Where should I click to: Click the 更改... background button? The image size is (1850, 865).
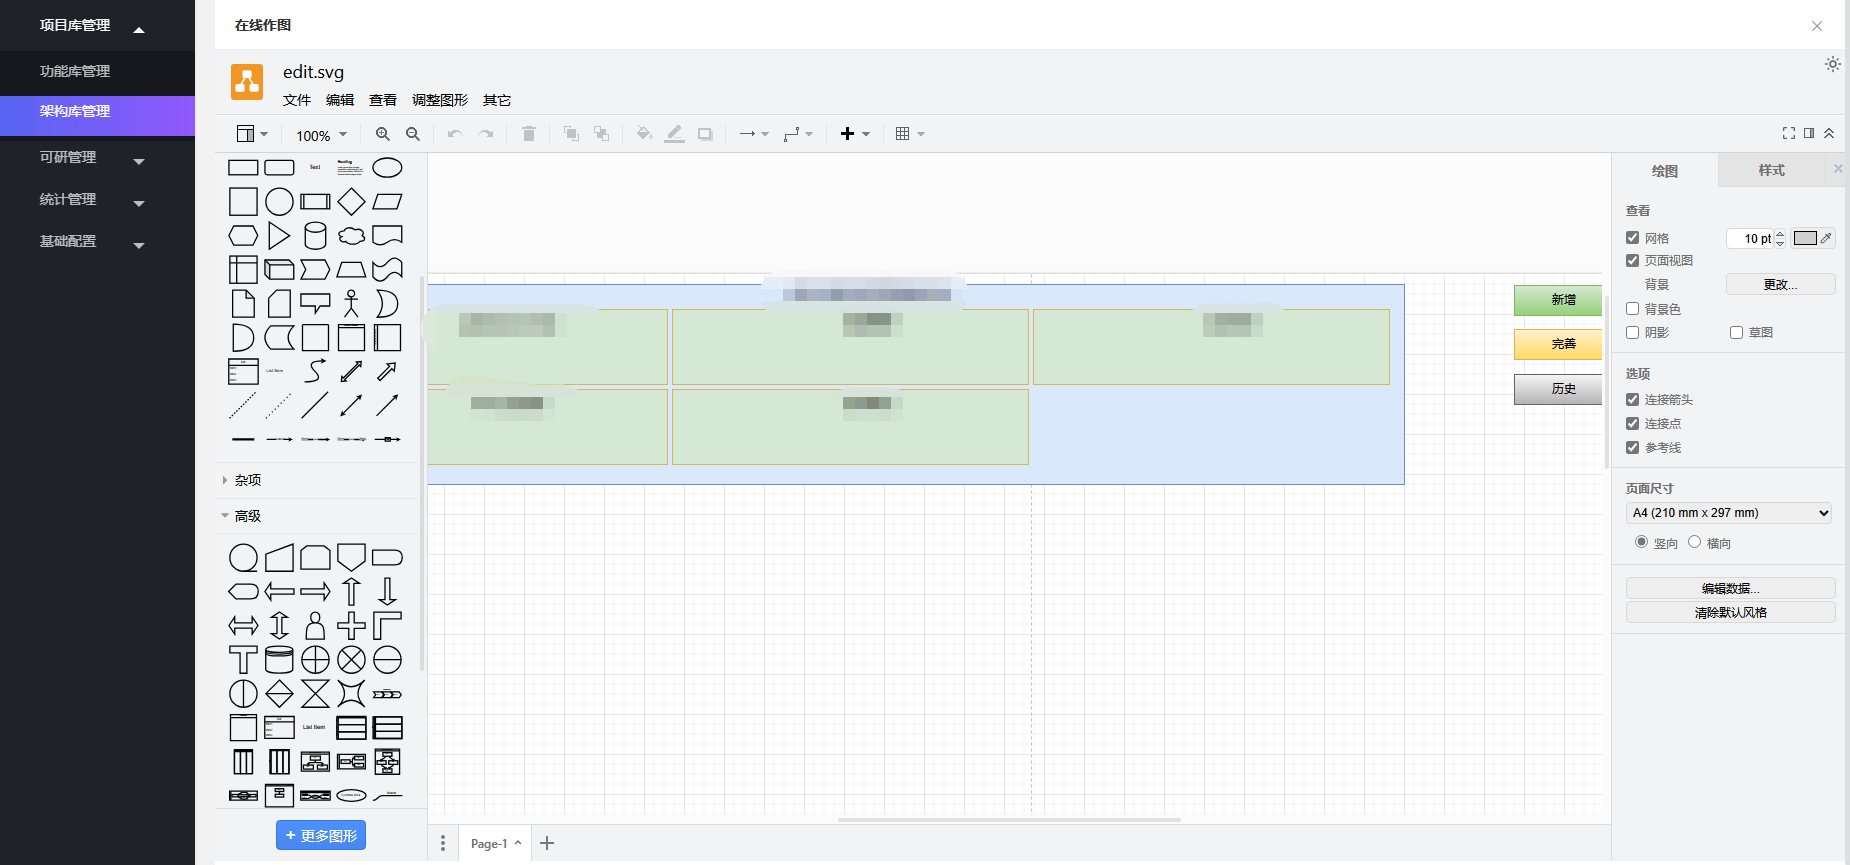[x=1780, y=284]
